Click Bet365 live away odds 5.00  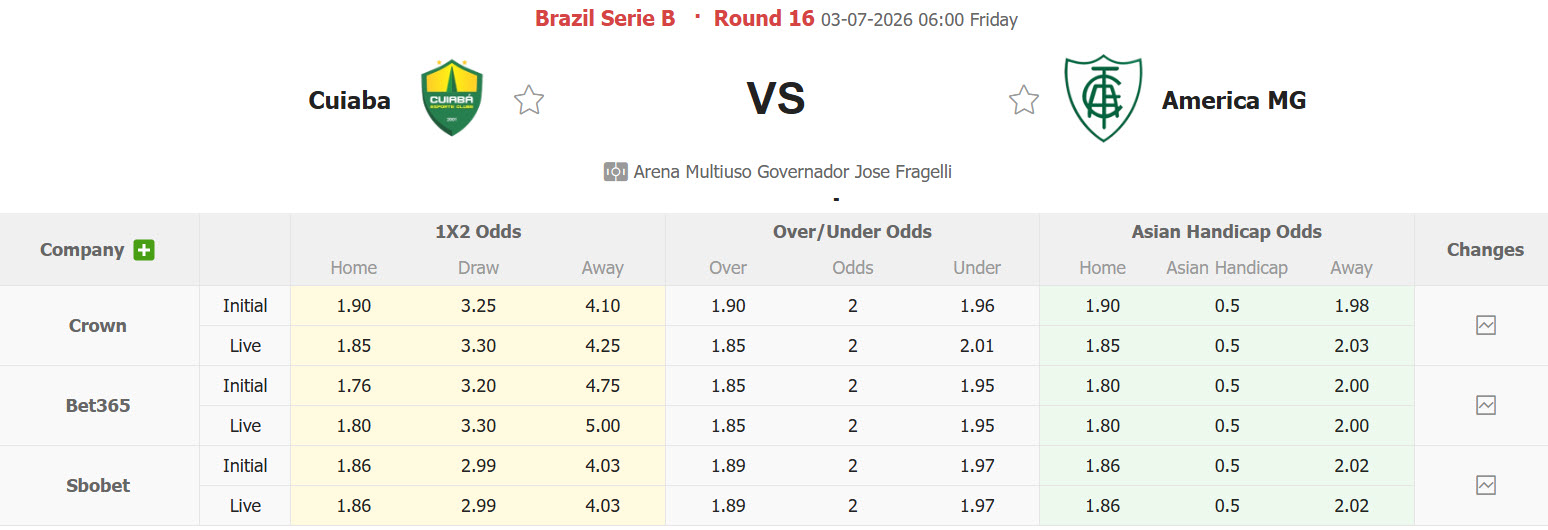click(603, 426)
